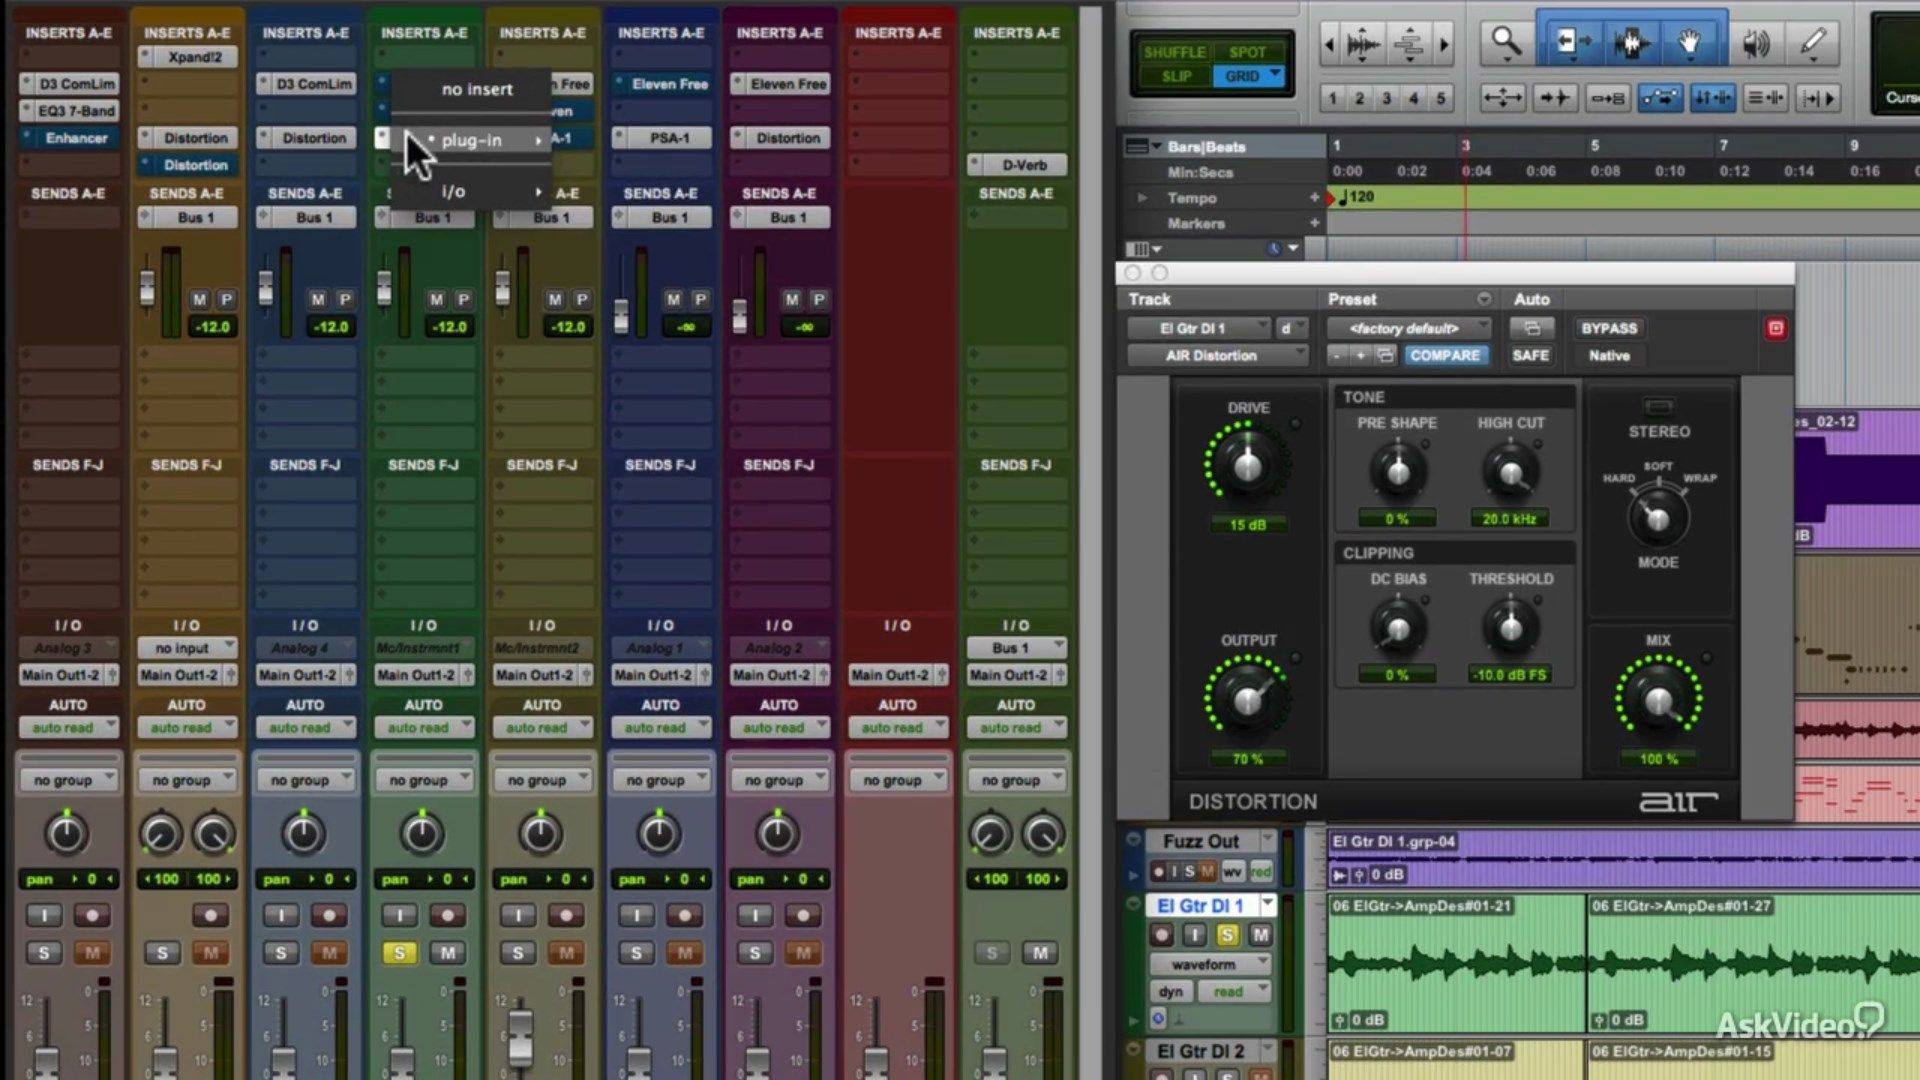Image resolution: width=1920 pixels, height=1080 pixels.
Task: Click the horizontal zoom in right arrow
Action: tap(1443, 44)
